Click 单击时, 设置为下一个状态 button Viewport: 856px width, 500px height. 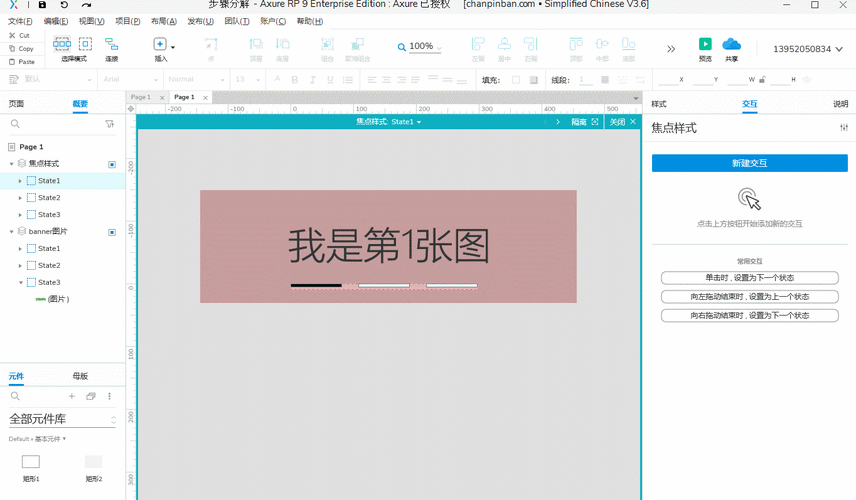coord(750,278)
